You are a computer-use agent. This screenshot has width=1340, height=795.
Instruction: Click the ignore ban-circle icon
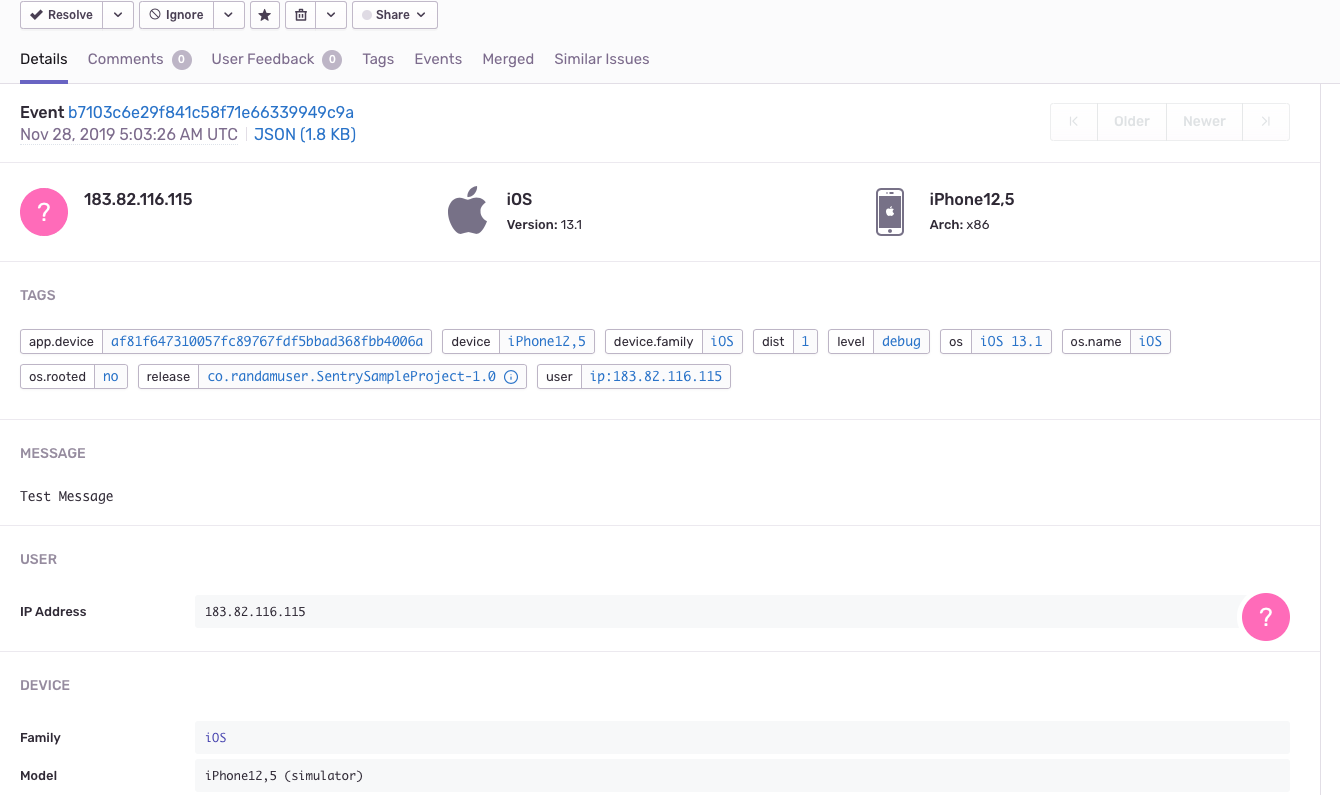click(x=157, y=15)
